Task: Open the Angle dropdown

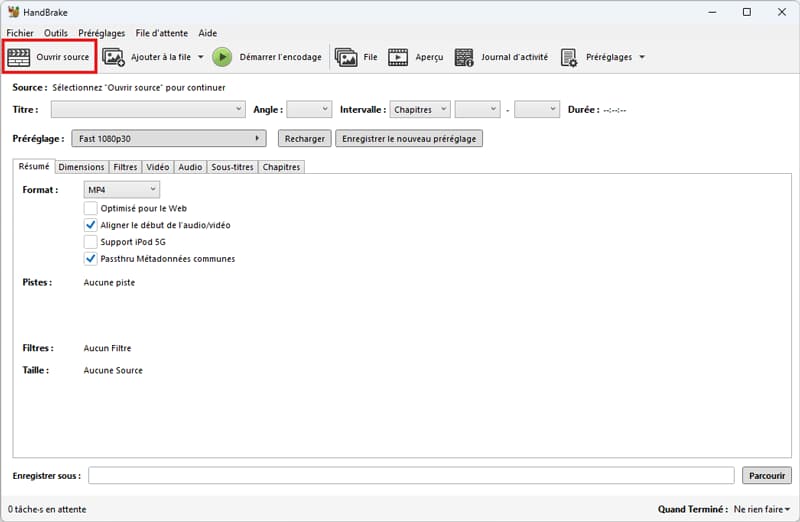Action: click(309, 109)
